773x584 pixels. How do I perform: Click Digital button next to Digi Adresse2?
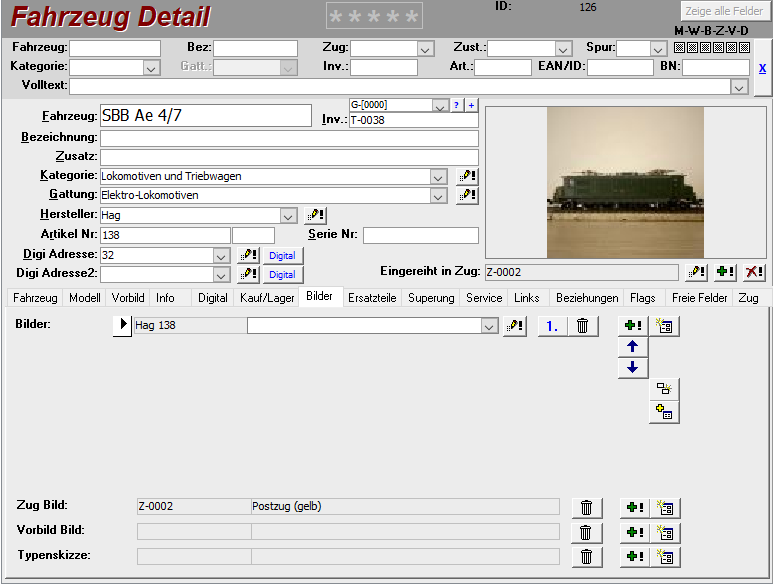tap(282, 275)
